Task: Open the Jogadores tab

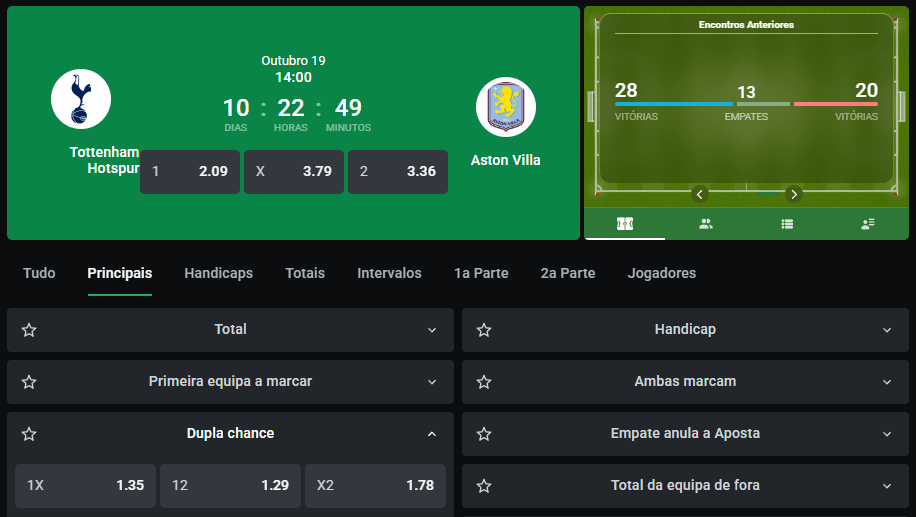Action: tap(662, 273)
